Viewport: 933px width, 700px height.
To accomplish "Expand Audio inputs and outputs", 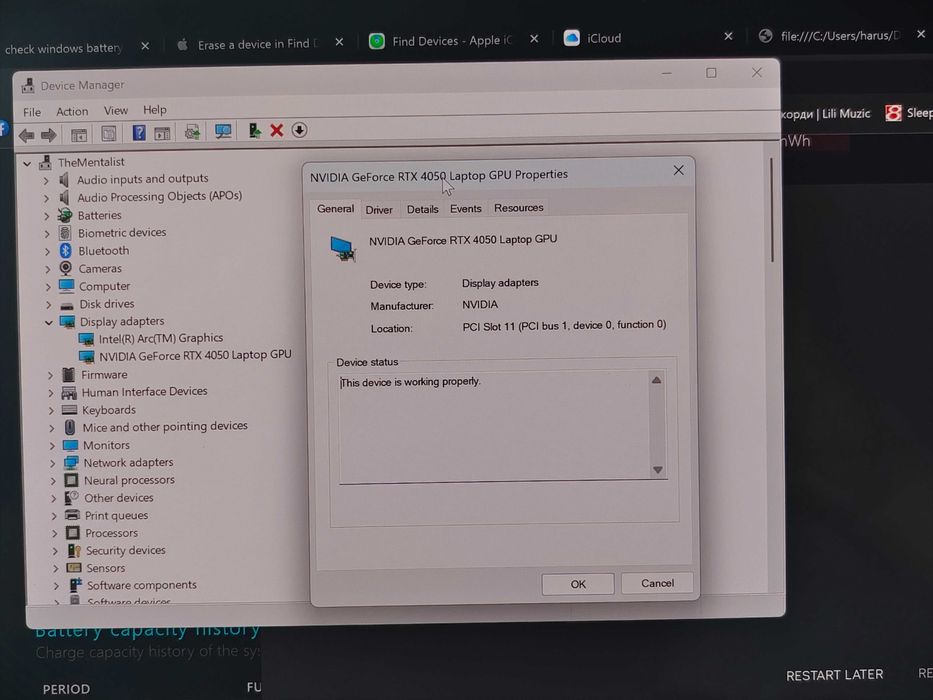I will pos(46,180).
